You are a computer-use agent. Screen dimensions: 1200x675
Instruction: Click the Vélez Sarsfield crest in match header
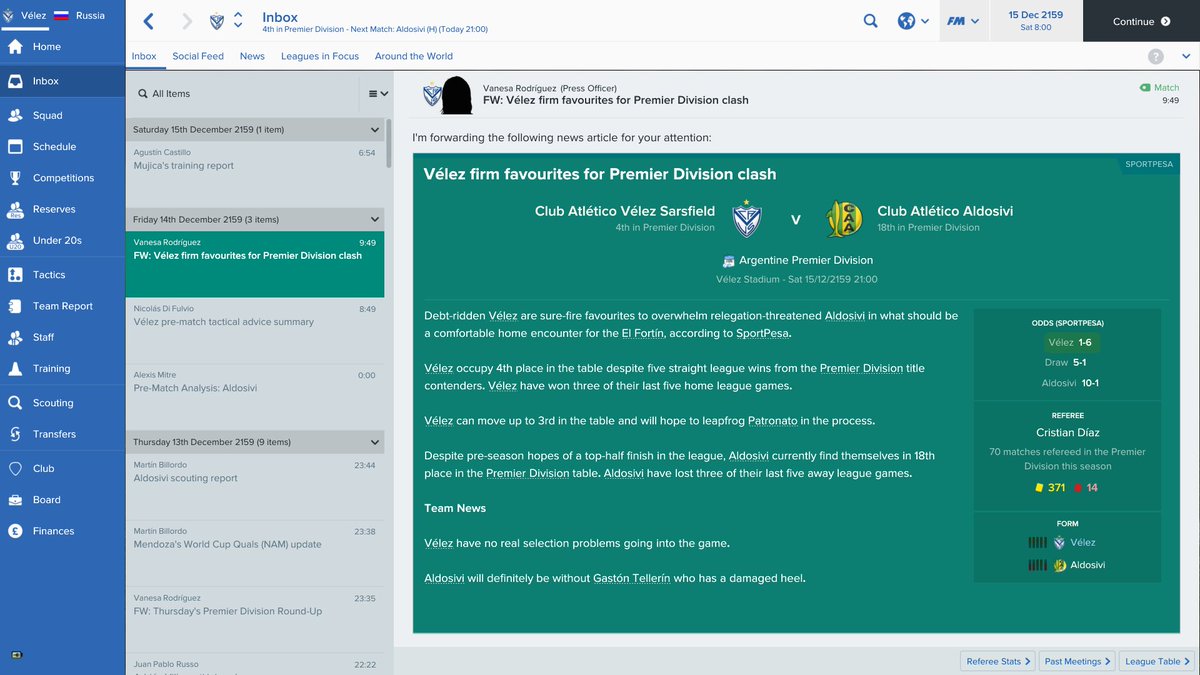pyautogui.click(x=747, y=219)
